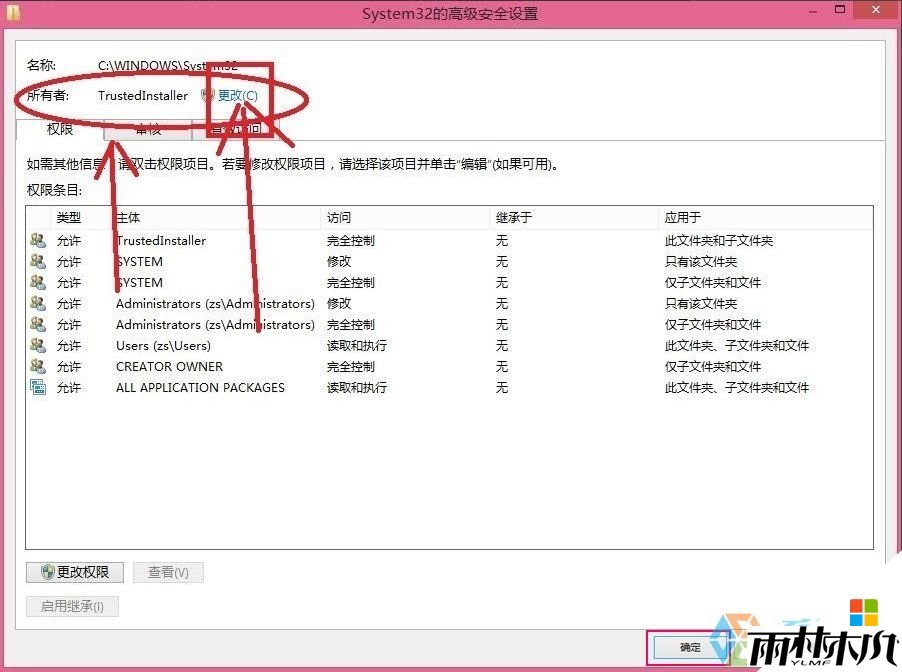This screenshot has width=902, height=672.
Task: Click the application icon in the title bar
Action: [12, 13]
